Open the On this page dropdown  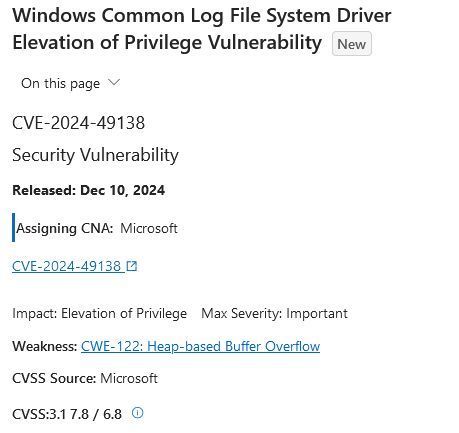click(x=70, y=83)
